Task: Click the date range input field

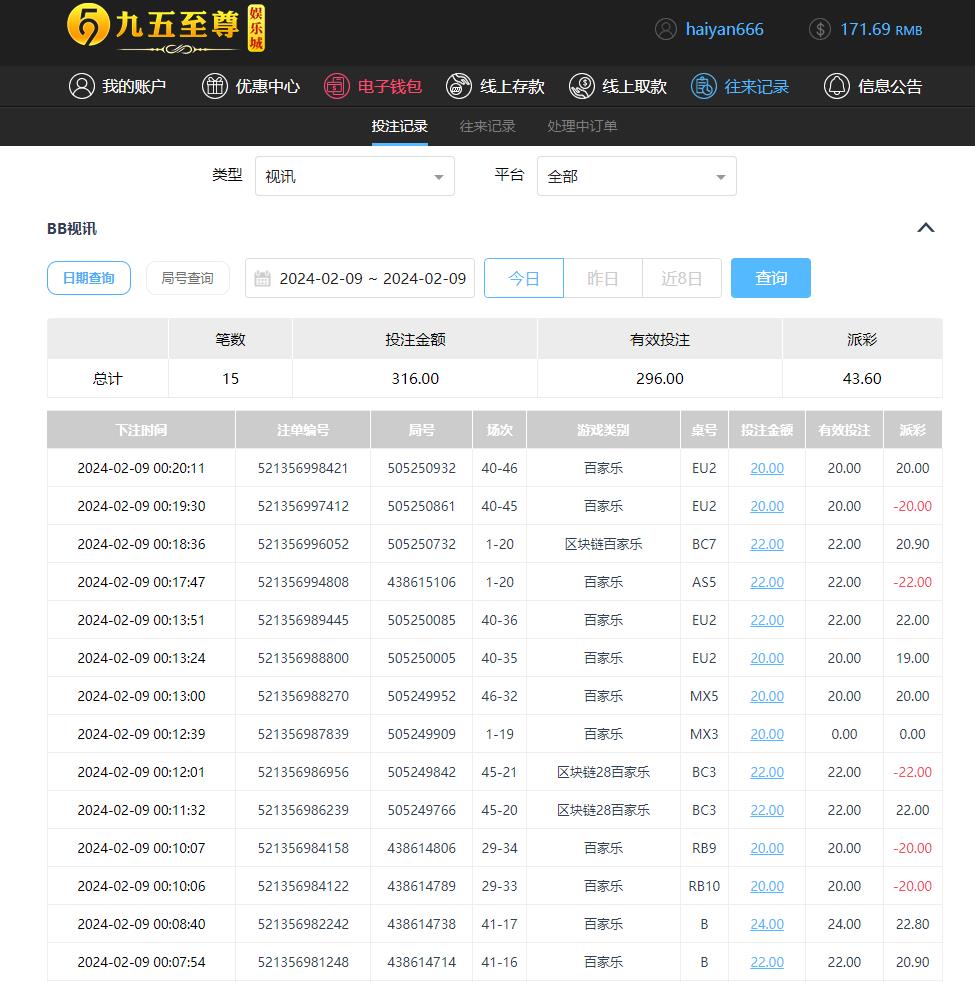Action: click(360, 278)
